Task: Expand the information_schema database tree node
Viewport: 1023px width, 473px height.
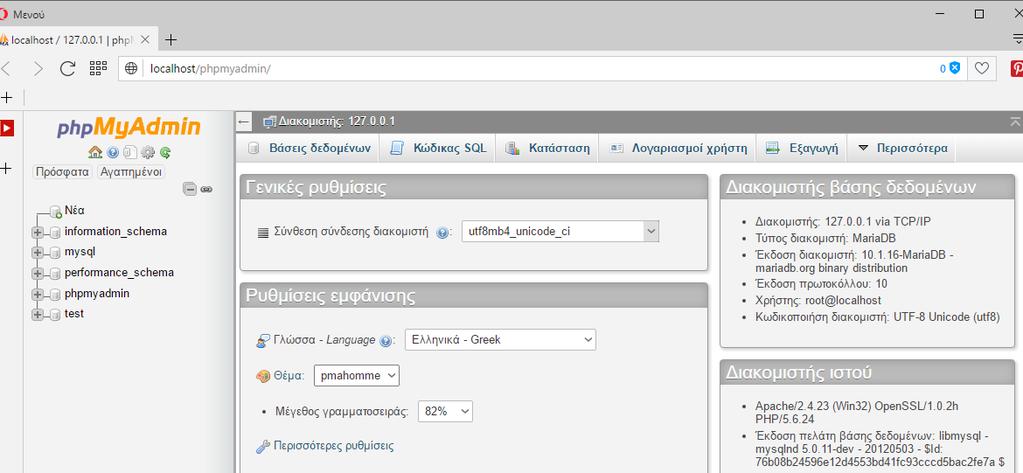Action: (x=37, y=232)
